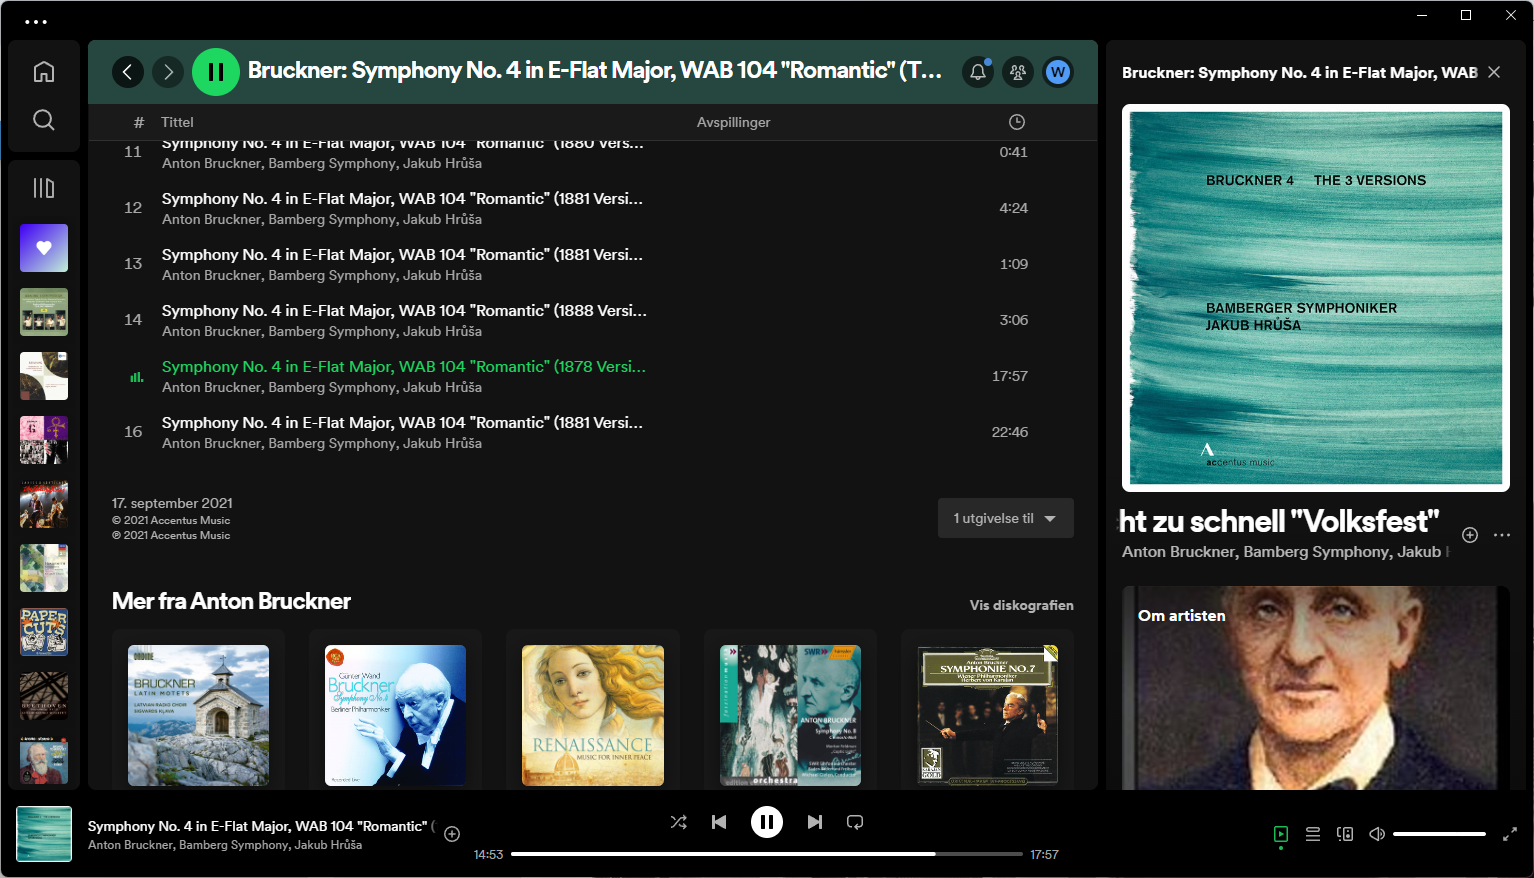Seek in the playback progress bar

tap(767, 854)
